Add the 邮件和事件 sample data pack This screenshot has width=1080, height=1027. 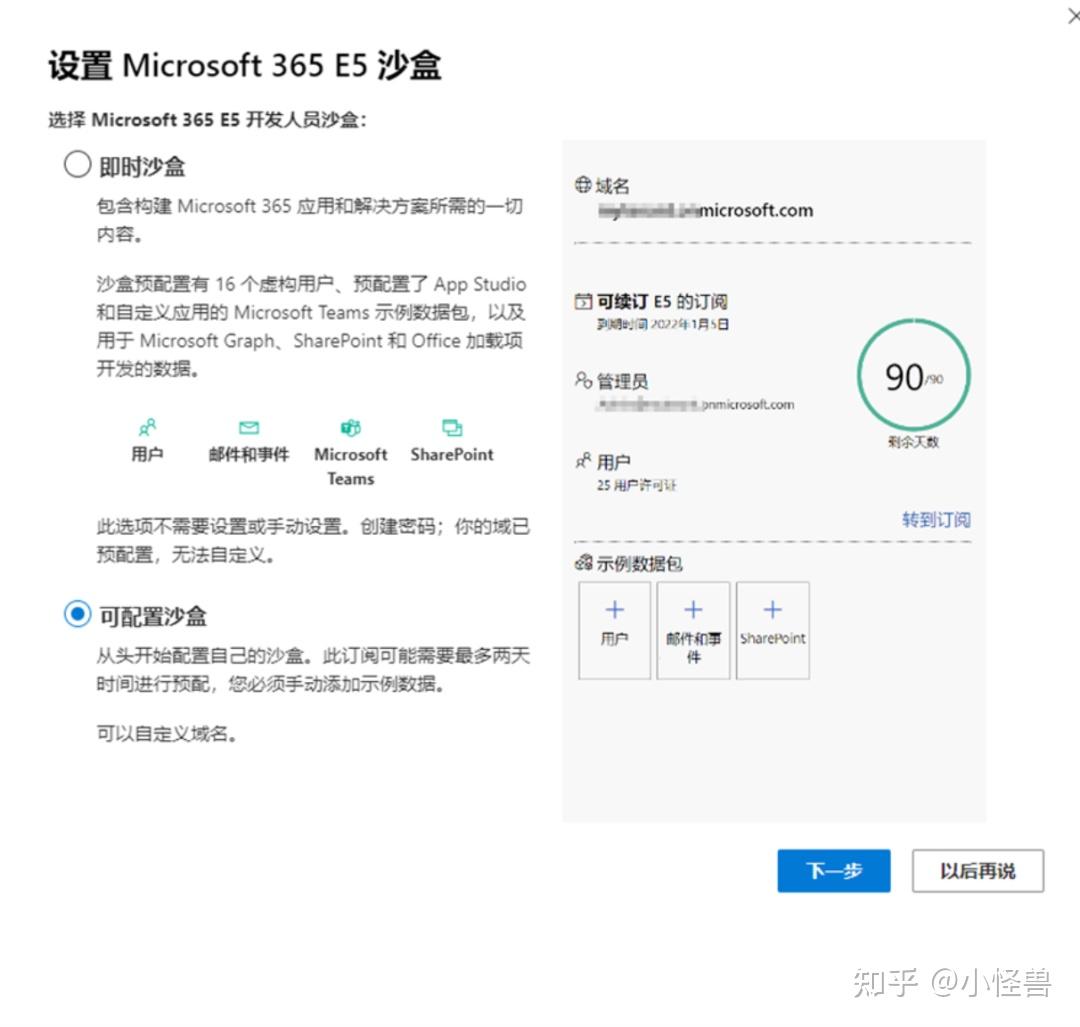coord(693,630)
